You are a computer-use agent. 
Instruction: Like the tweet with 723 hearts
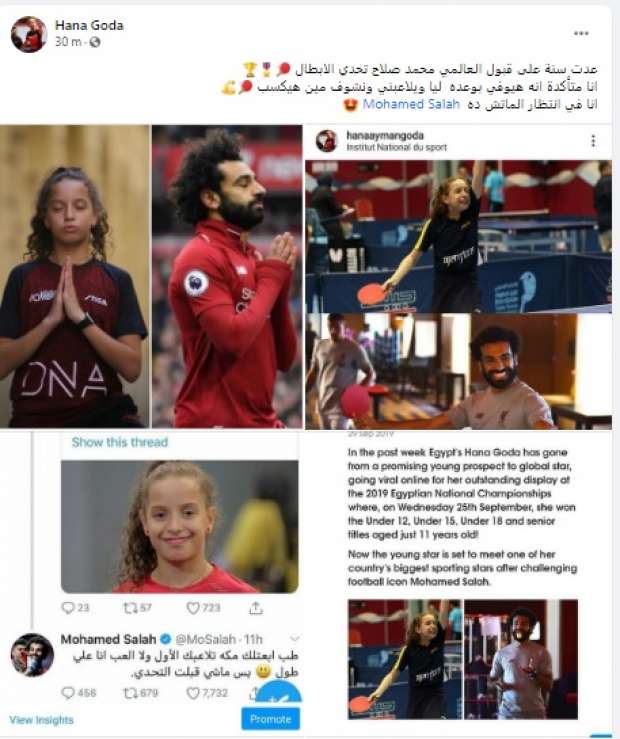click(193, 608)
